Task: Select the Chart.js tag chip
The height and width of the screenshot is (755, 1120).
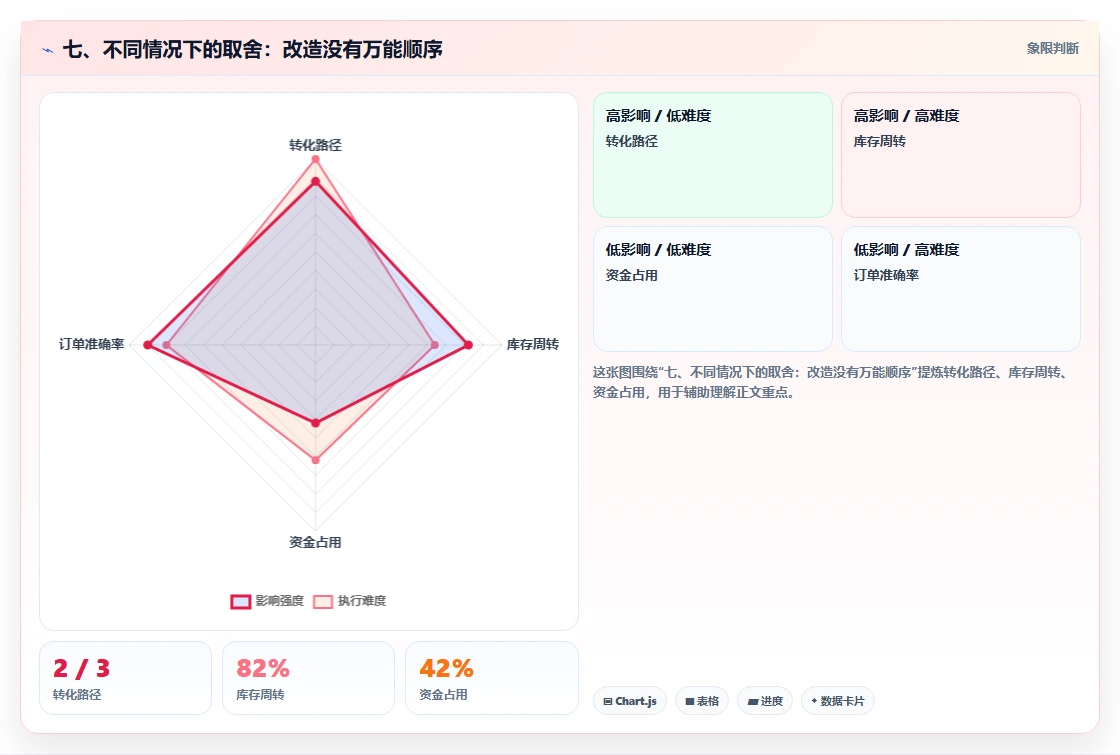Action: tap(630, 701)
